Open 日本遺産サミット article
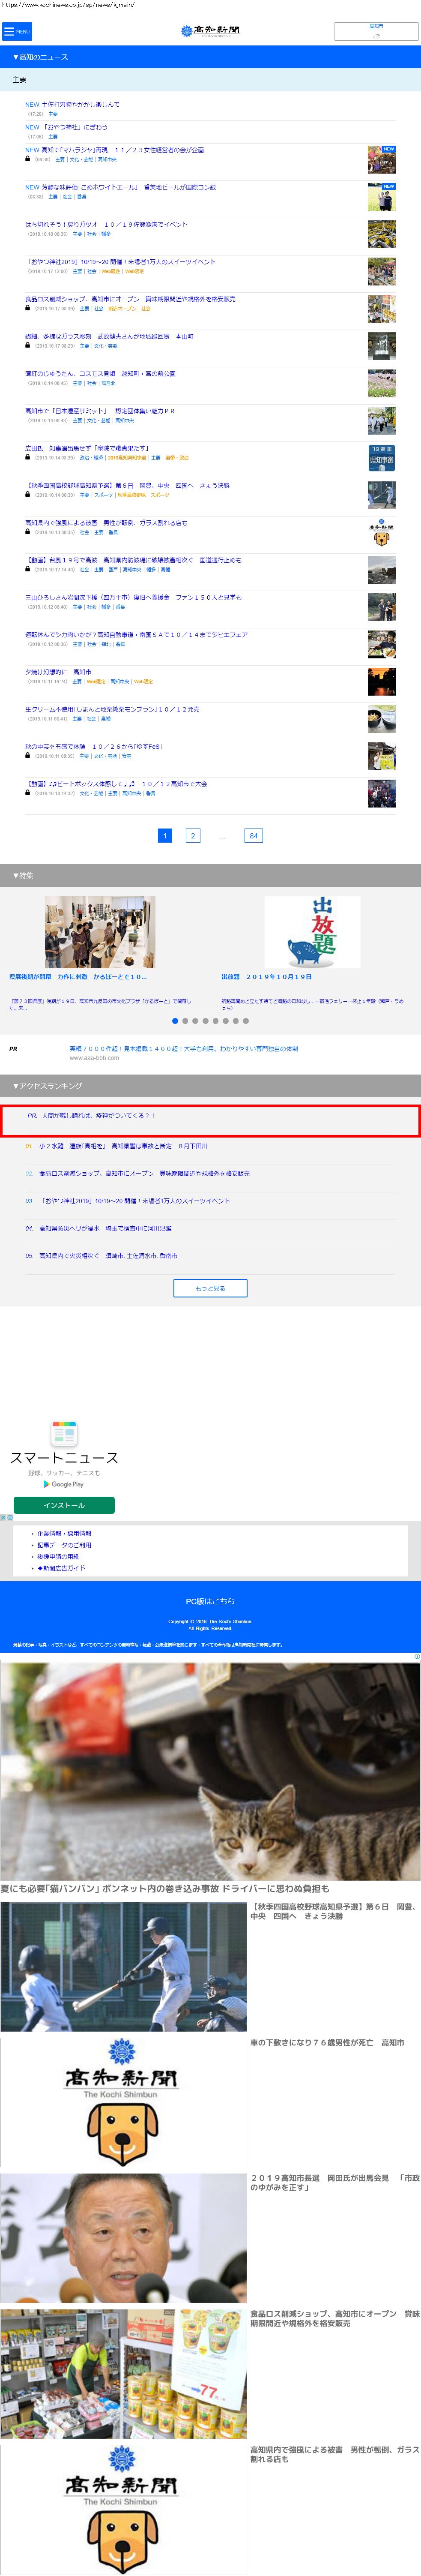Image resolution: width=421 pixels, height=2576 pixels. (100, 411)
